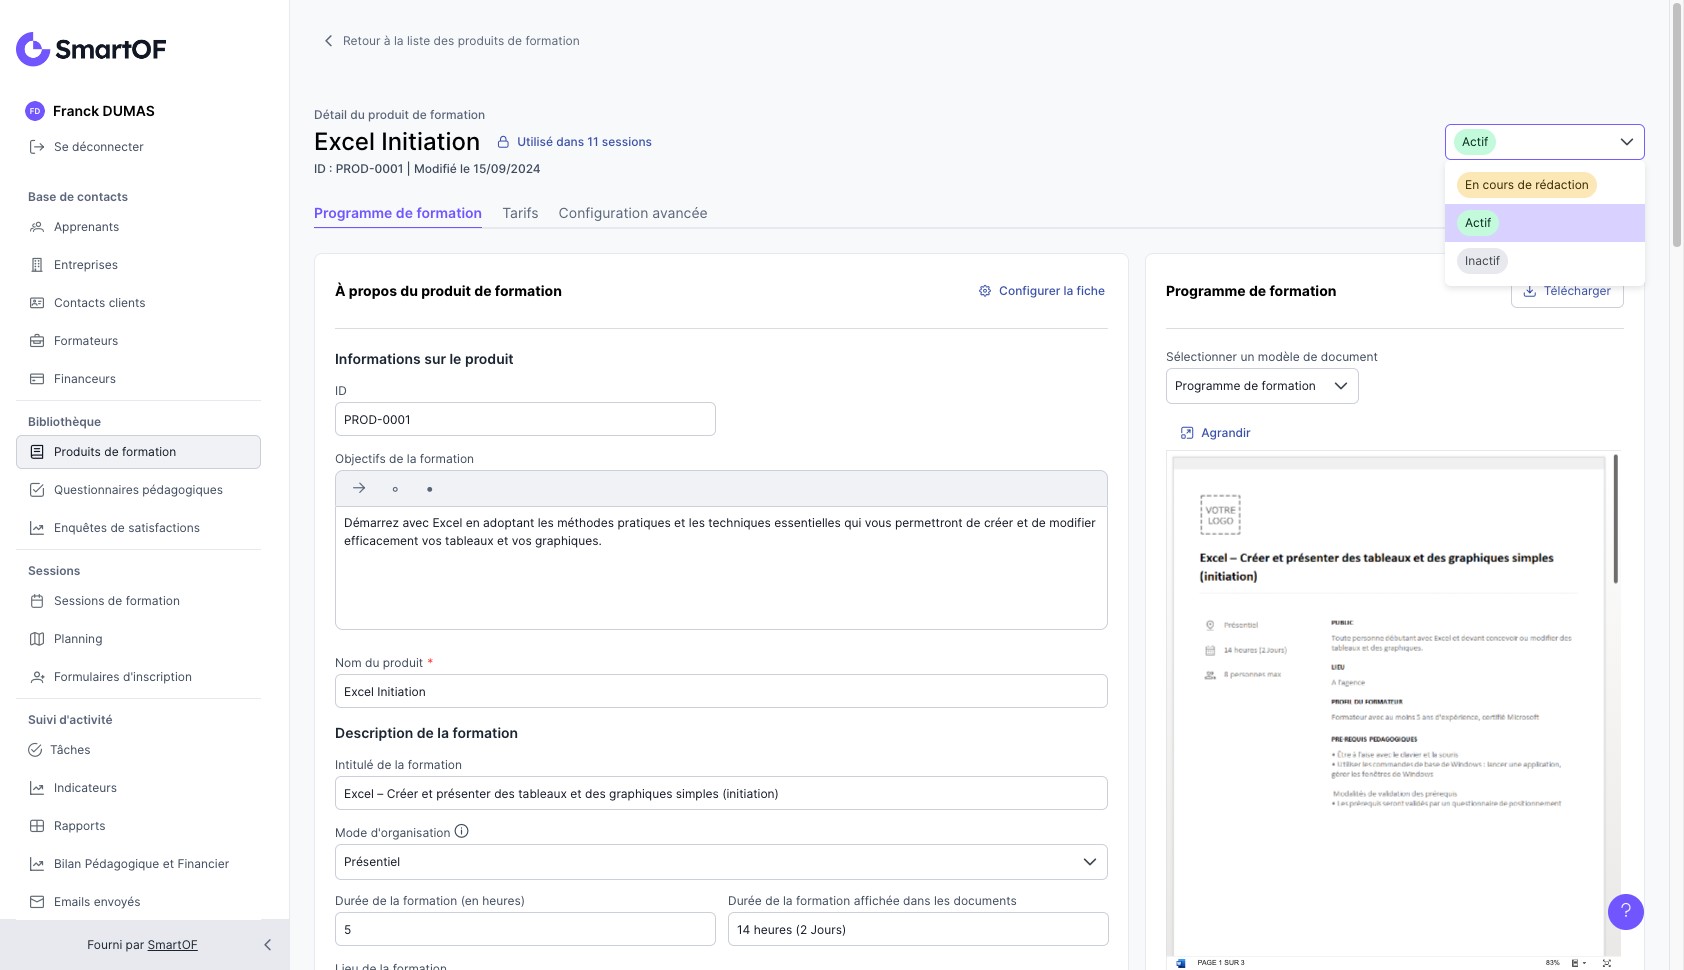The height and width of the screenshot is (970, 1684).
Task: Click the Franck DUMAS user avatar
Action: pos(35,111)
